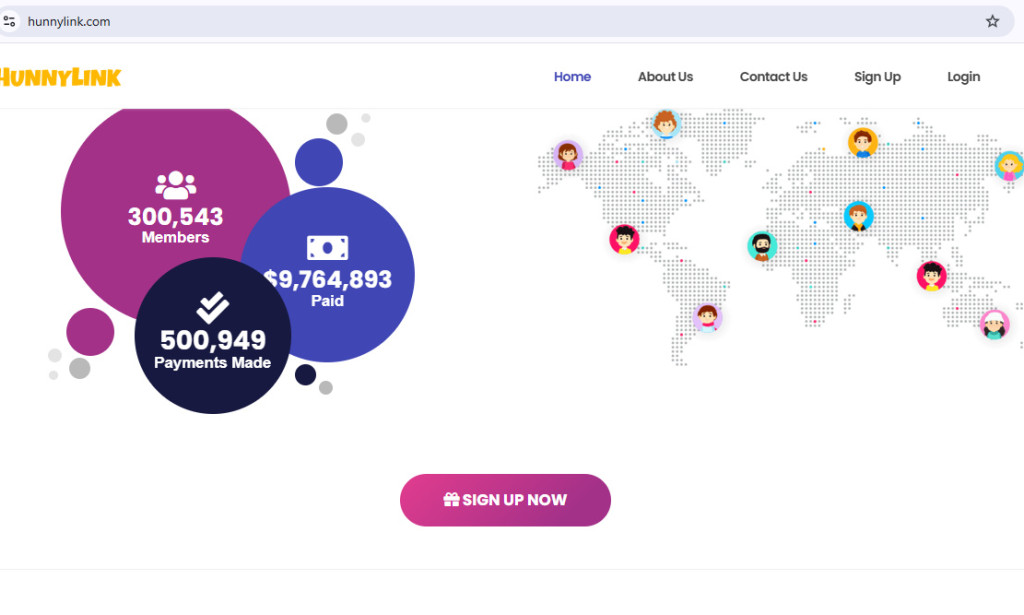This screenshot has height=615, width=1024.
Task: Open the Login page
Action: (963, 77)
